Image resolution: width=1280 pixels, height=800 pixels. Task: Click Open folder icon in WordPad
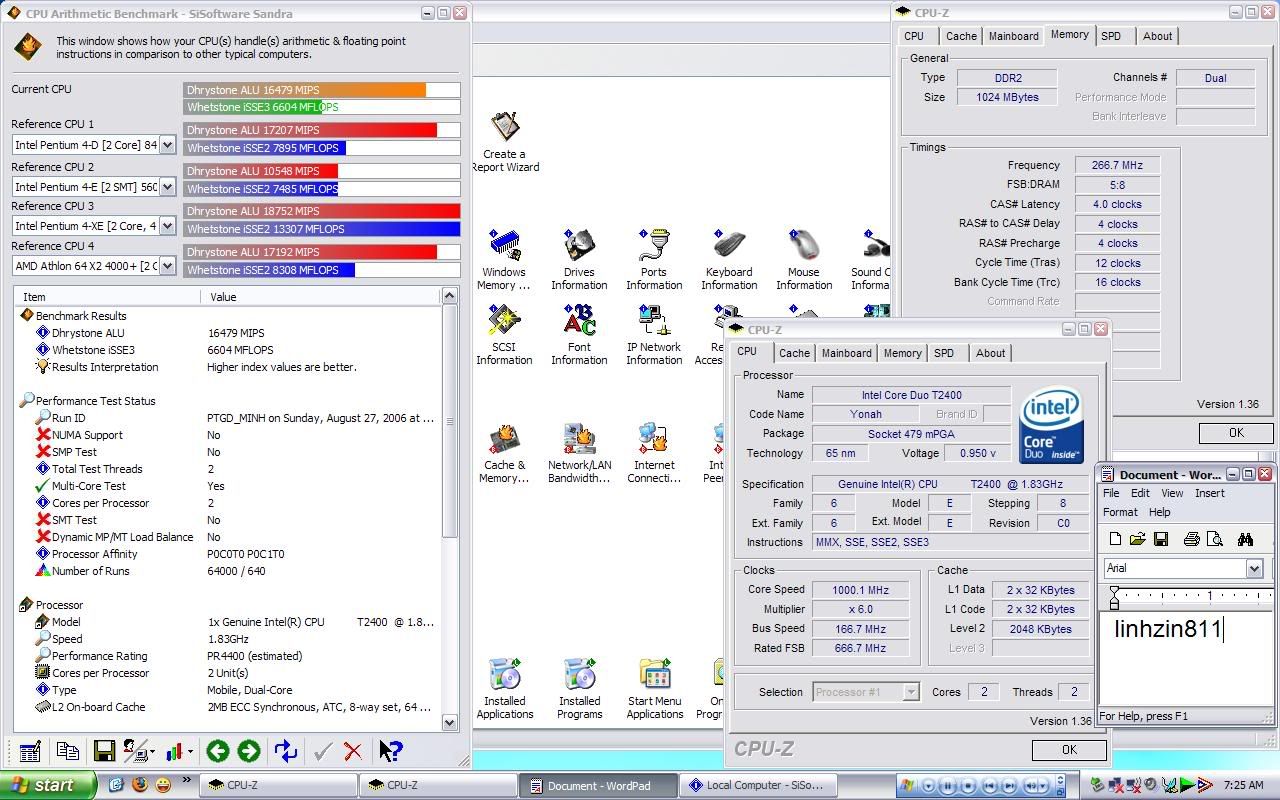pyautogui.click(x=1137, y=539)
